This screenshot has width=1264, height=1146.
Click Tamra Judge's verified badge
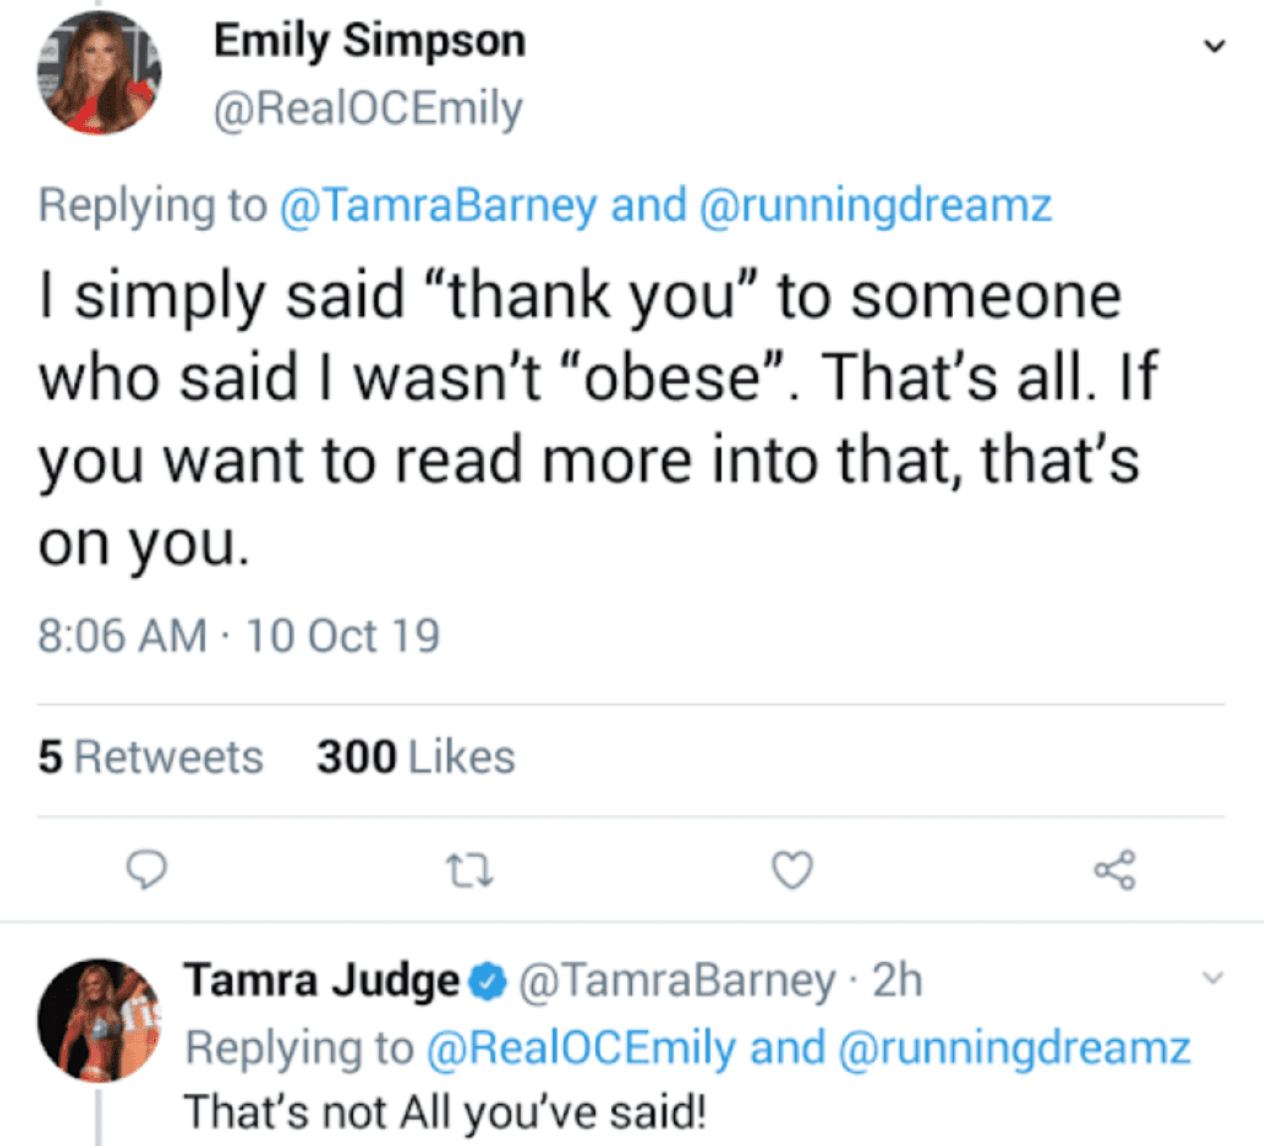489,982
